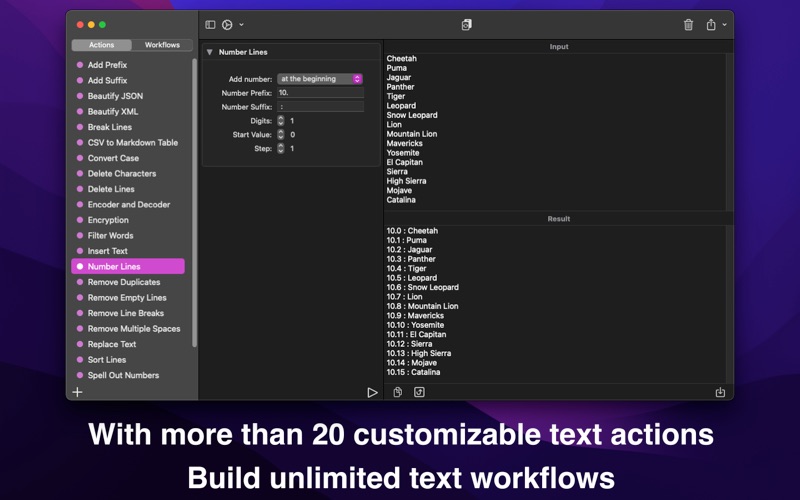The width and height of the screenshot is (800, 500).
Task: Select the highlighted Number Lines action
Action: 128,266
